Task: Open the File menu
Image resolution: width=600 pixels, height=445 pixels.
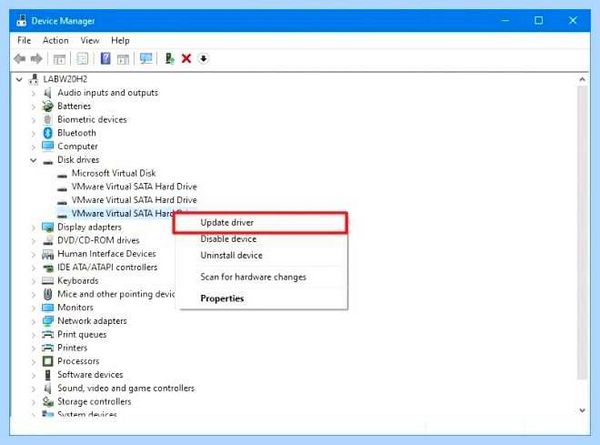Action: [24, 40]
